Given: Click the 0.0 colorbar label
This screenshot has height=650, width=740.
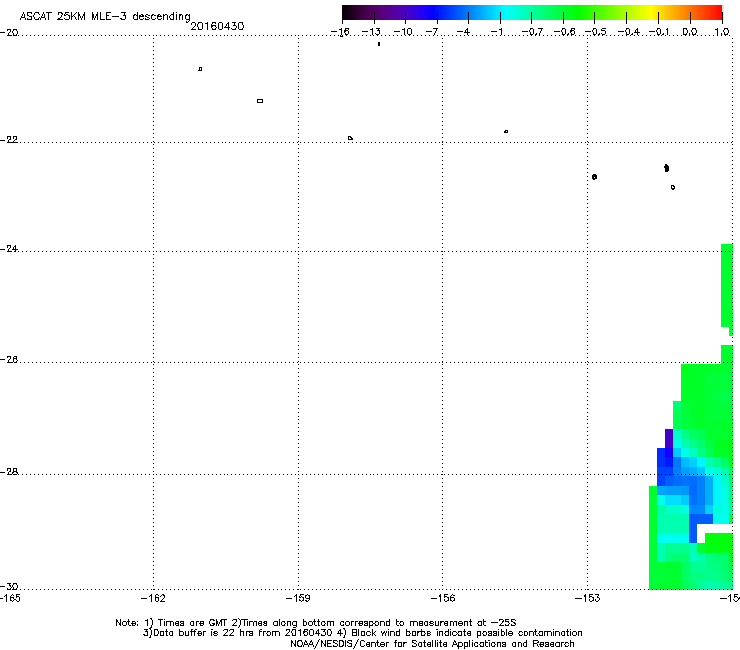Looking at the screenshot, I should click(690, 32).
